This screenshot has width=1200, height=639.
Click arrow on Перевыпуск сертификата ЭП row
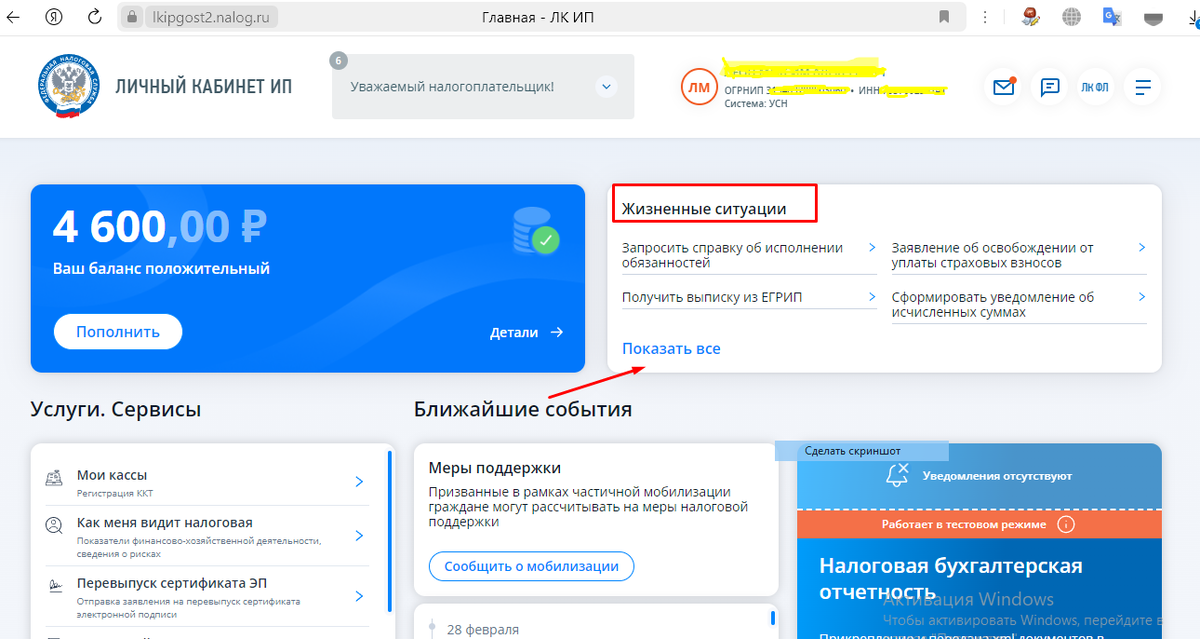[x=359, y=597]
